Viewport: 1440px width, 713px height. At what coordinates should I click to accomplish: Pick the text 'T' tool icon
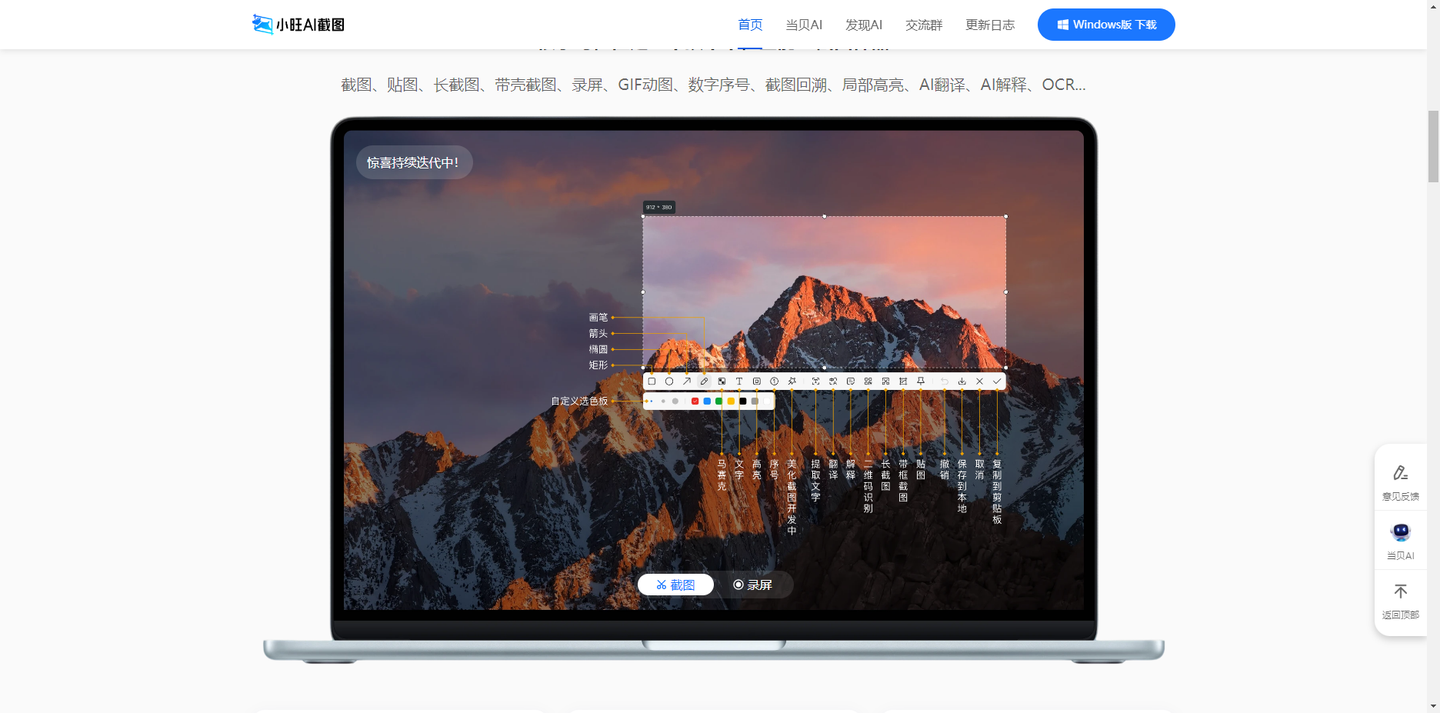pyautogui.click(x=739, y=381)
